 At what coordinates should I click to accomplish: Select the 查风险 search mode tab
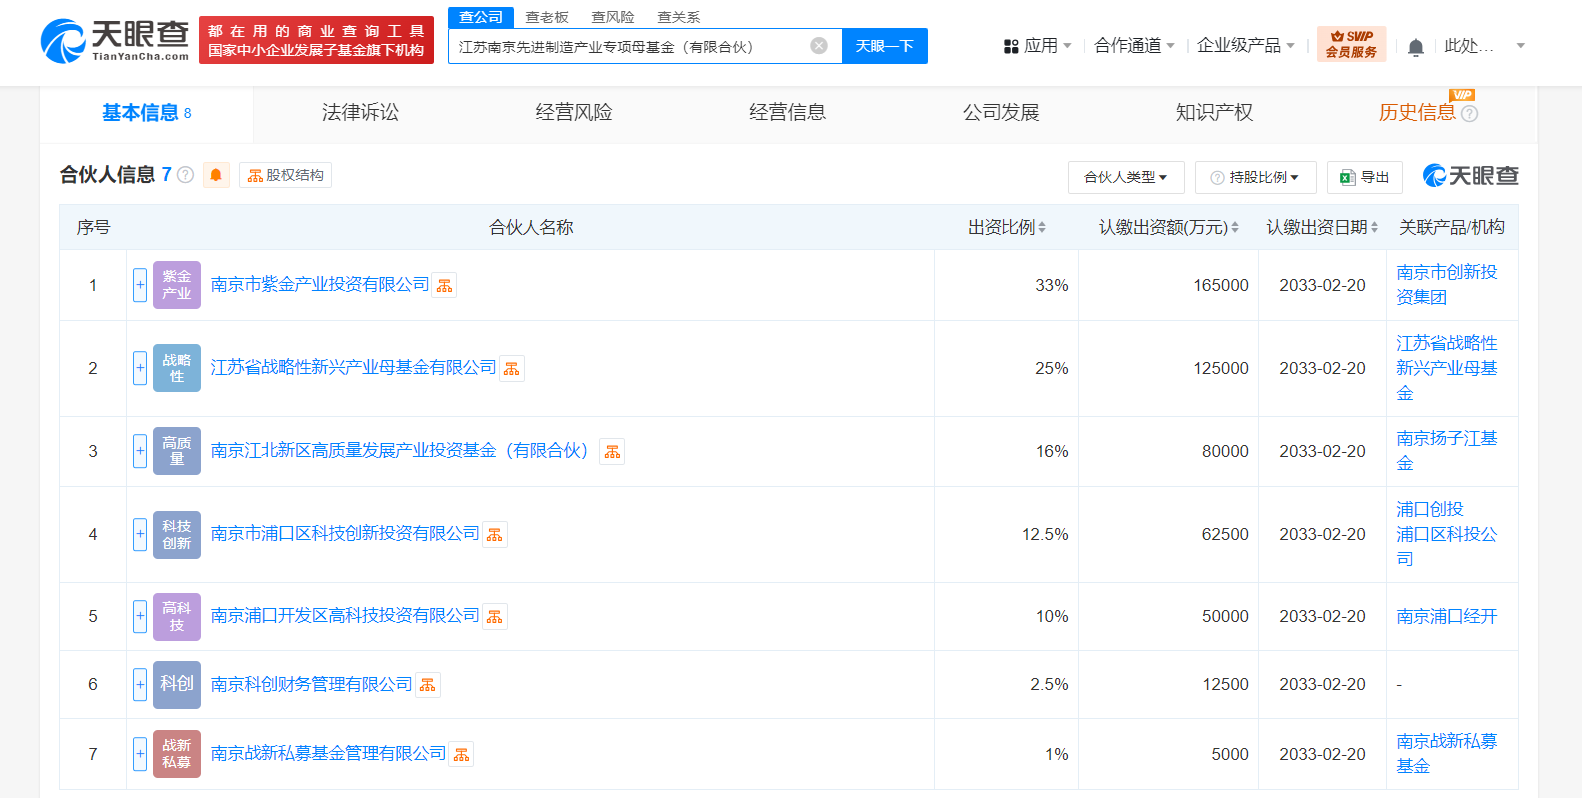click(613, 17)
